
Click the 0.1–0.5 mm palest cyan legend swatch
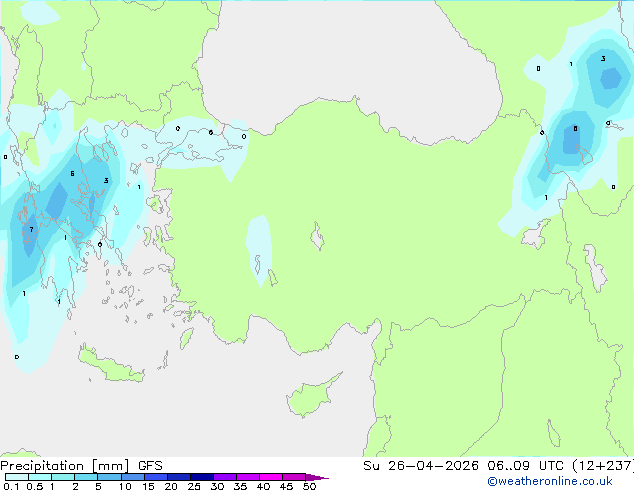(17, 477)
